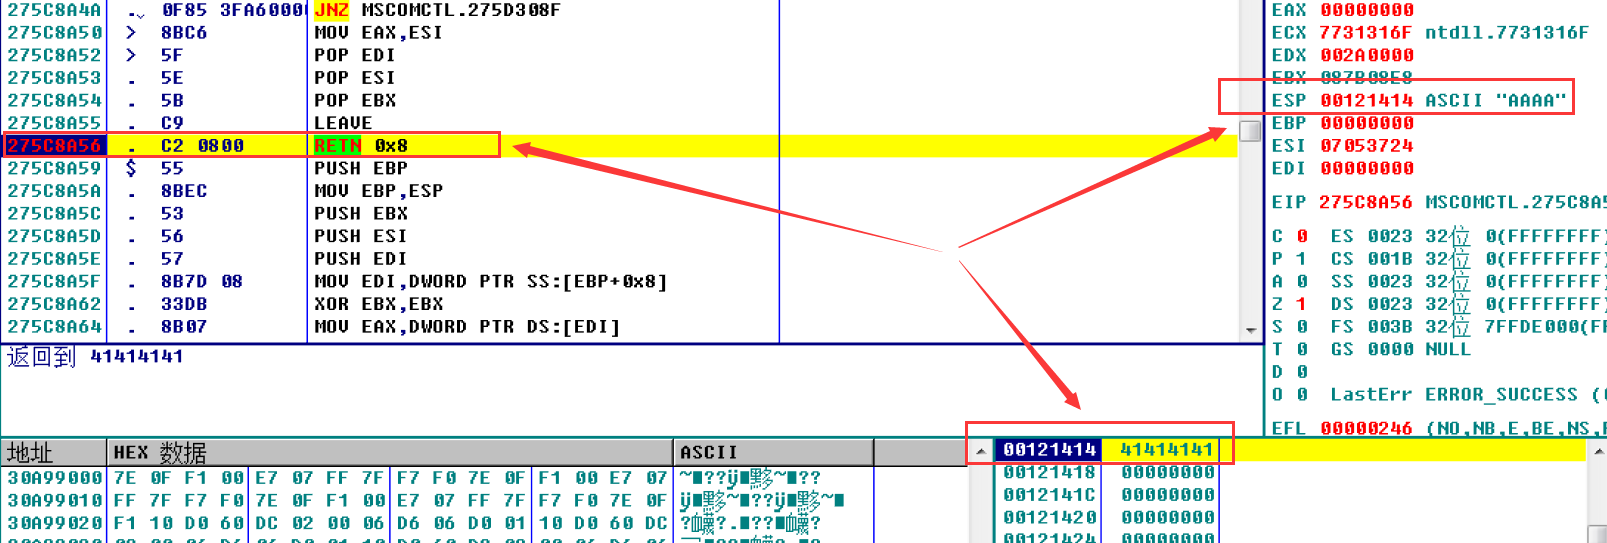This screenshot has height=543, width=1607.
Task: Click the C carry flag bit
Action: point(1302,236)
